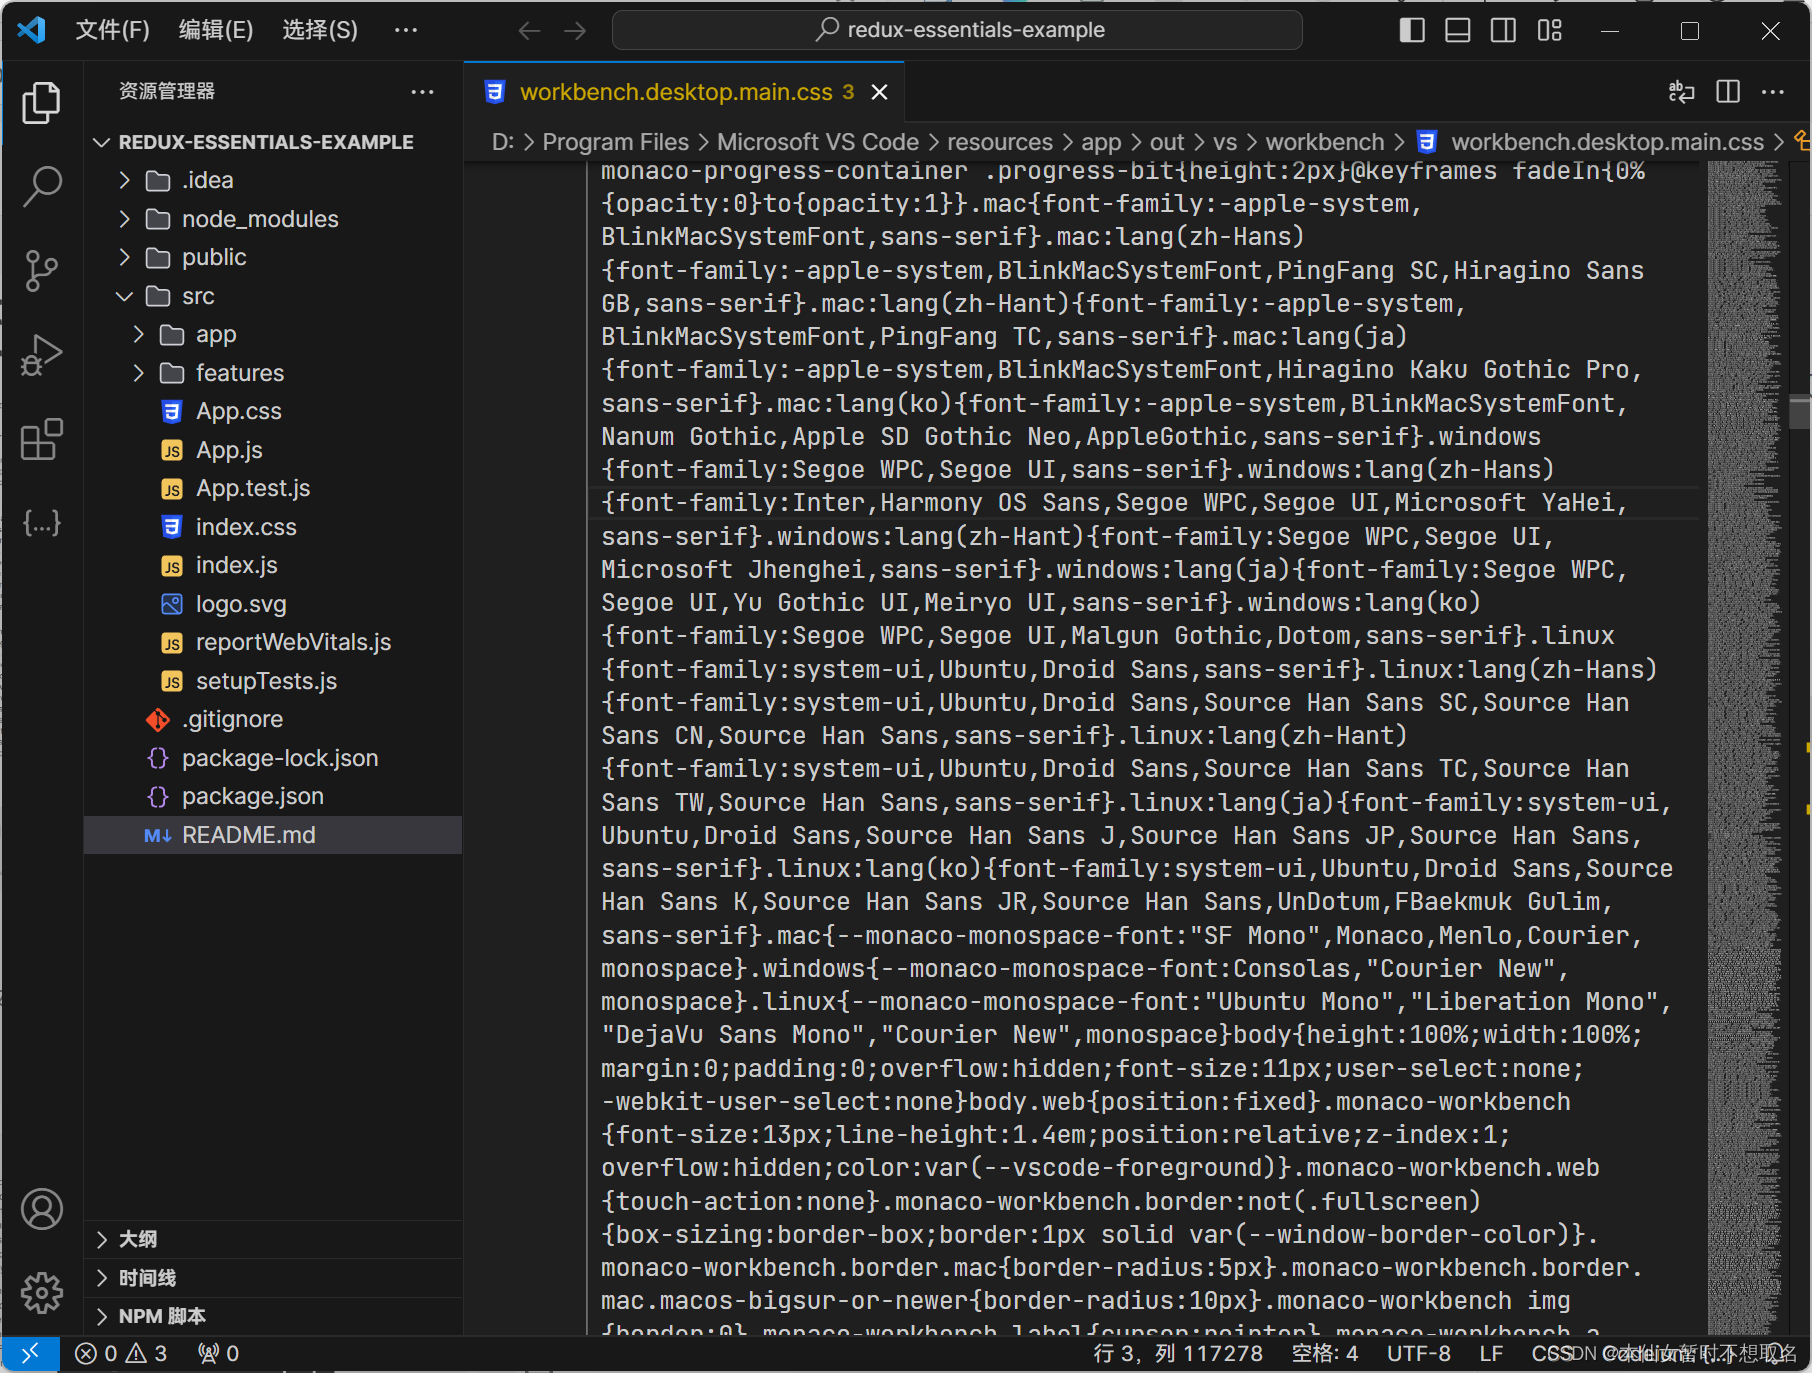
Task: Change encoding via UTF-8 status item
Action: tap(1418, 1353)
